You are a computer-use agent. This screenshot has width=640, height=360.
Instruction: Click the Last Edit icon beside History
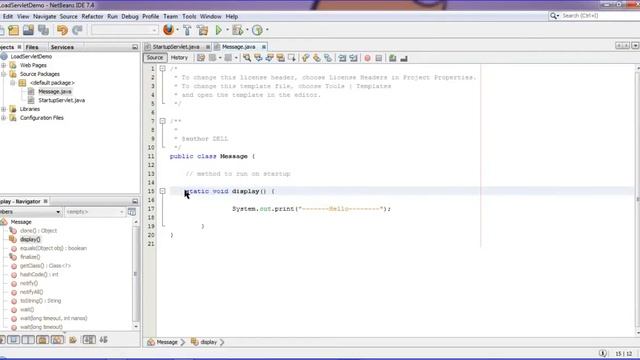pyautogui.click(x=201, y=58)
